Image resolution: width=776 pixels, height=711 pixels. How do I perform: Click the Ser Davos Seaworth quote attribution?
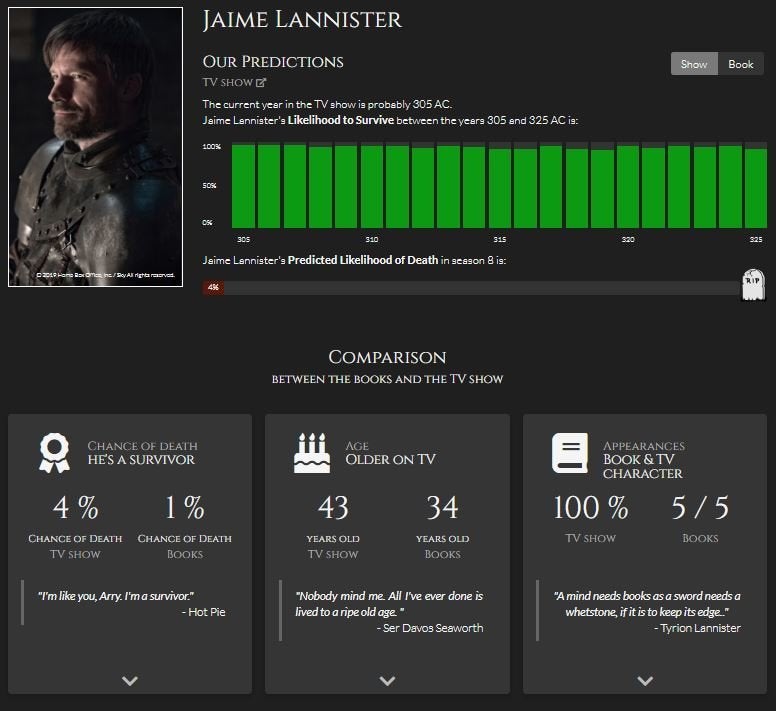(x=430, y=628)
